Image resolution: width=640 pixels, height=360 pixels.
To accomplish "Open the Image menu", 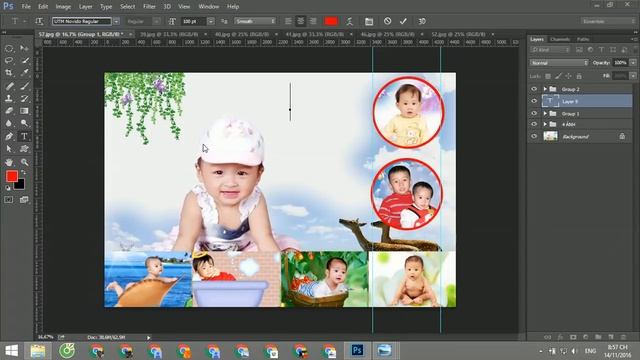I will pos(63,7).
